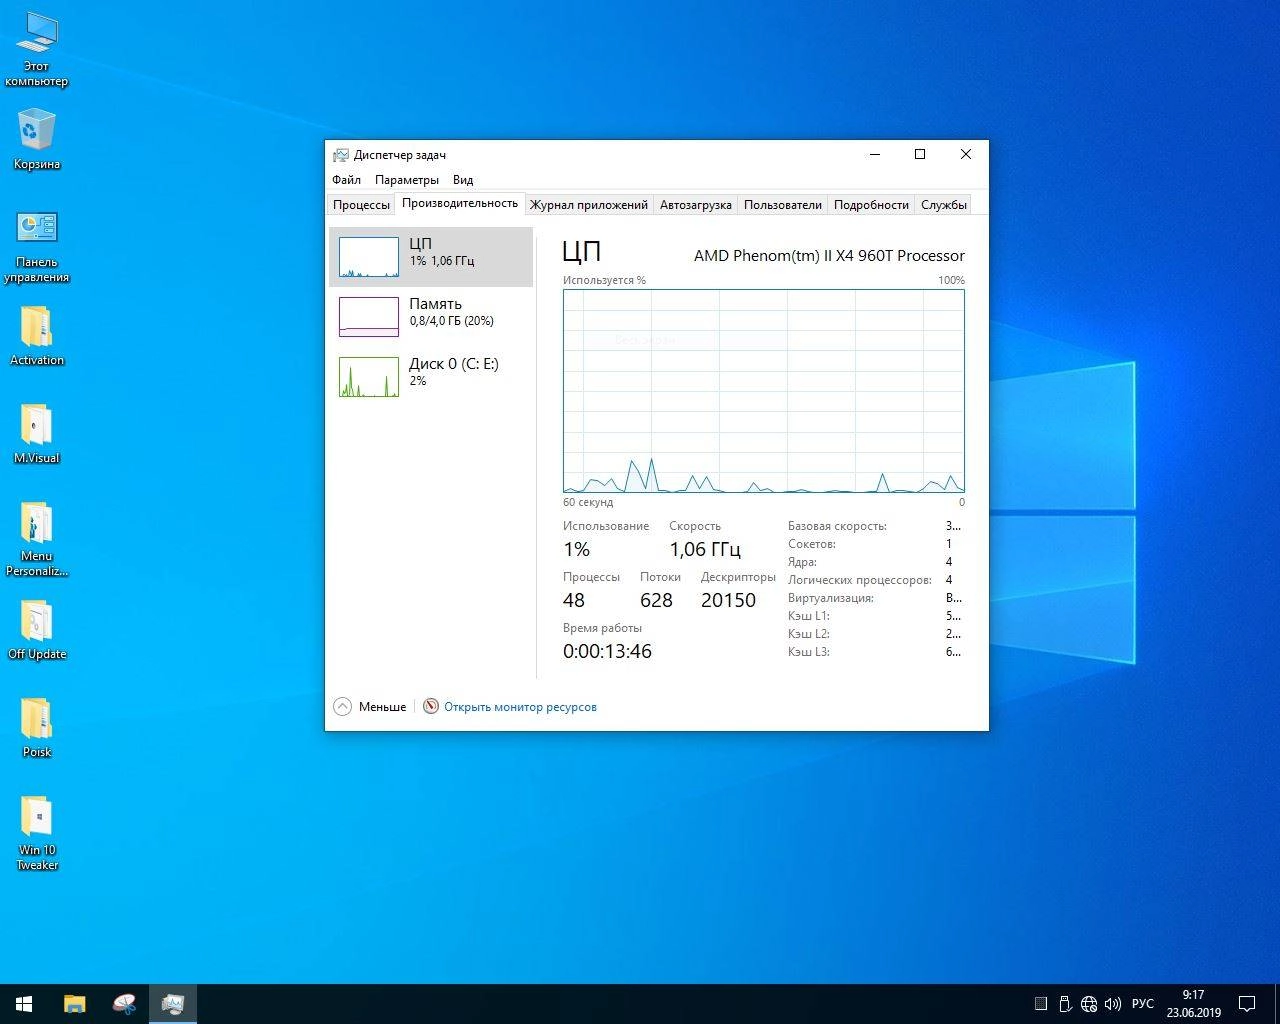
Task: Switch to the Пользователи tab
Action: (783, 205)
